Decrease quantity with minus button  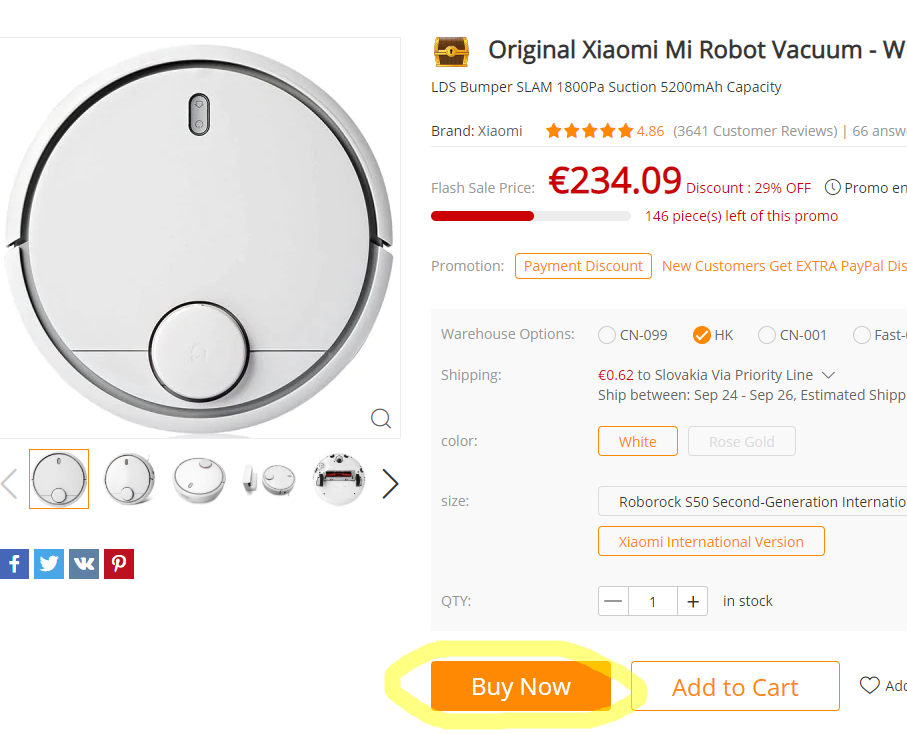[x=613, y=601]
